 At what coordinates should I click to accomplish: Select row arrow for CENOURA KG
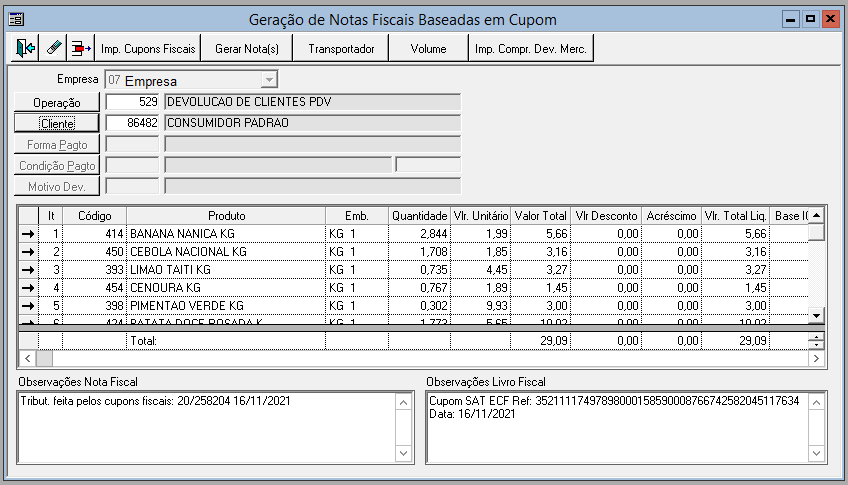[28, 288]
